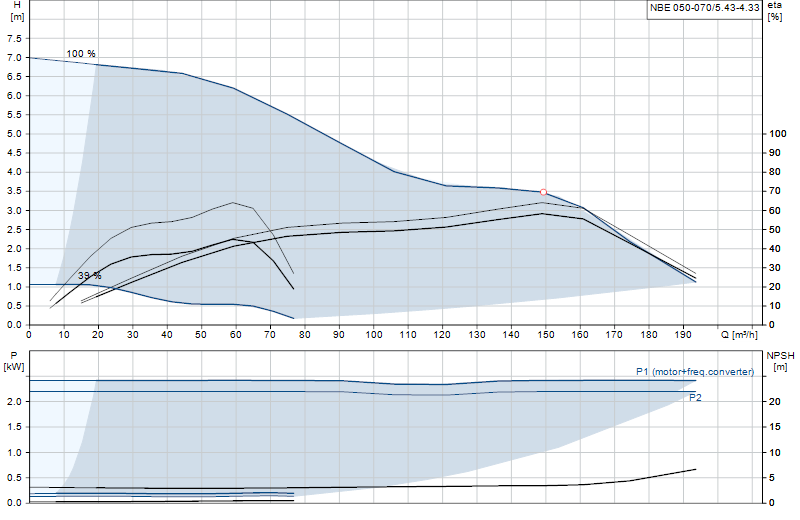
Task: Click the 170 tick on the flow axis
Action: click(614, 335)
